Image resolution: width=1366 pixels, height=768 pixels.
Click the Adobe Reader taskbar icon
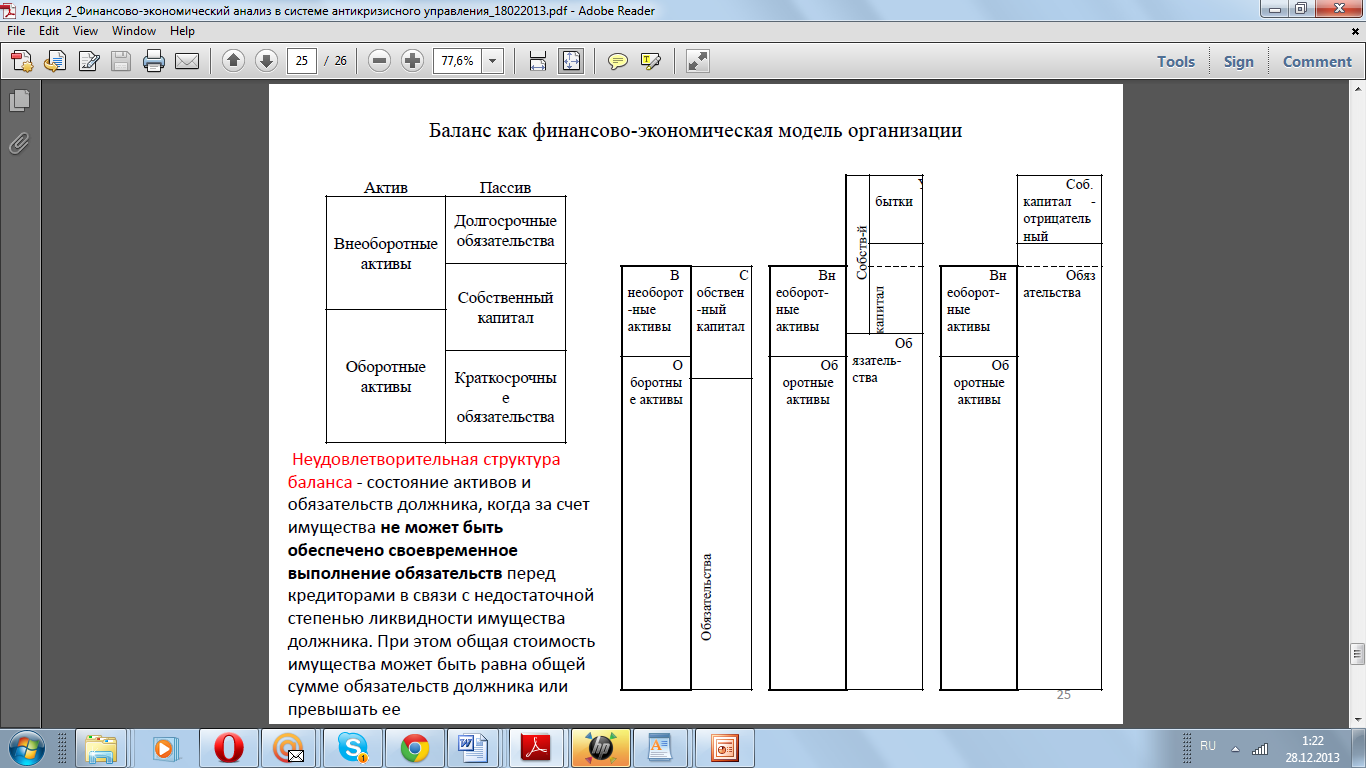pyautogui.click(x=538, y=748)
